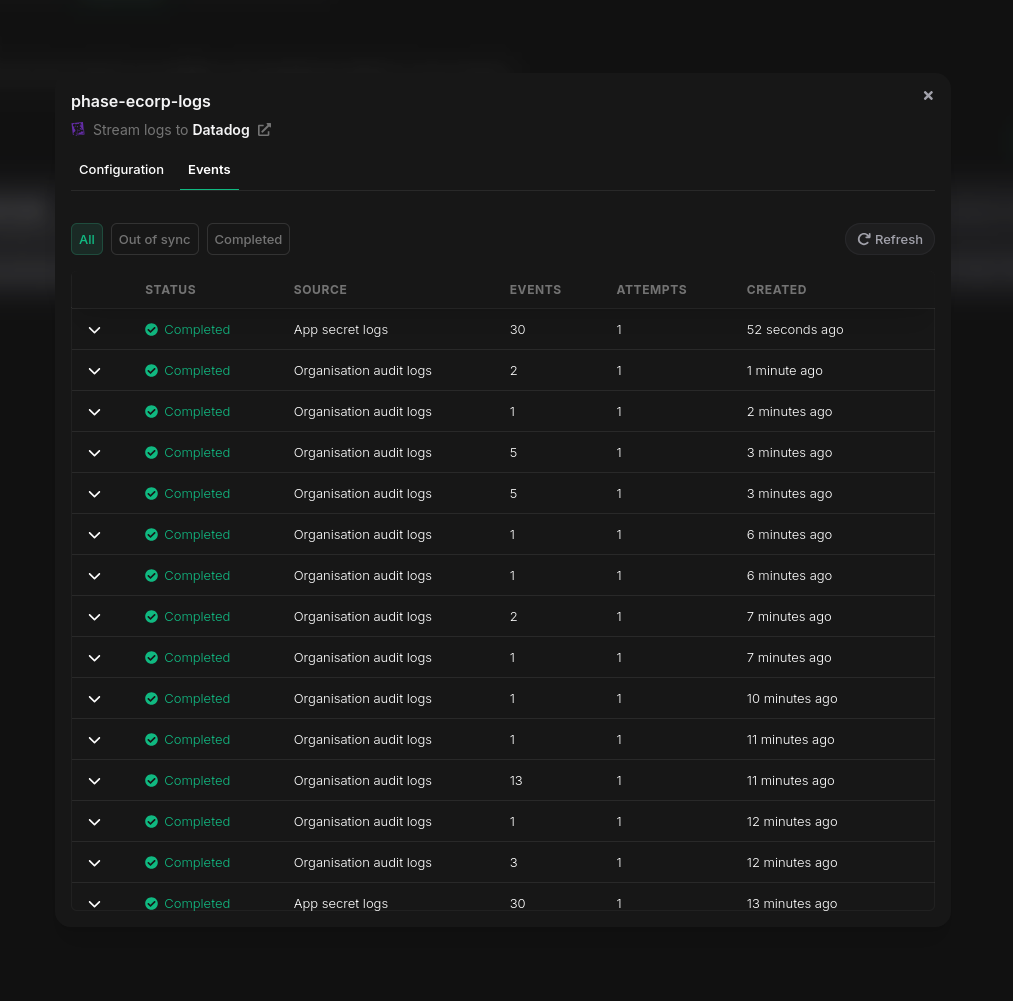
Task: Click '1 minute ago' timestamp
Action: click(x=784, y=371)
